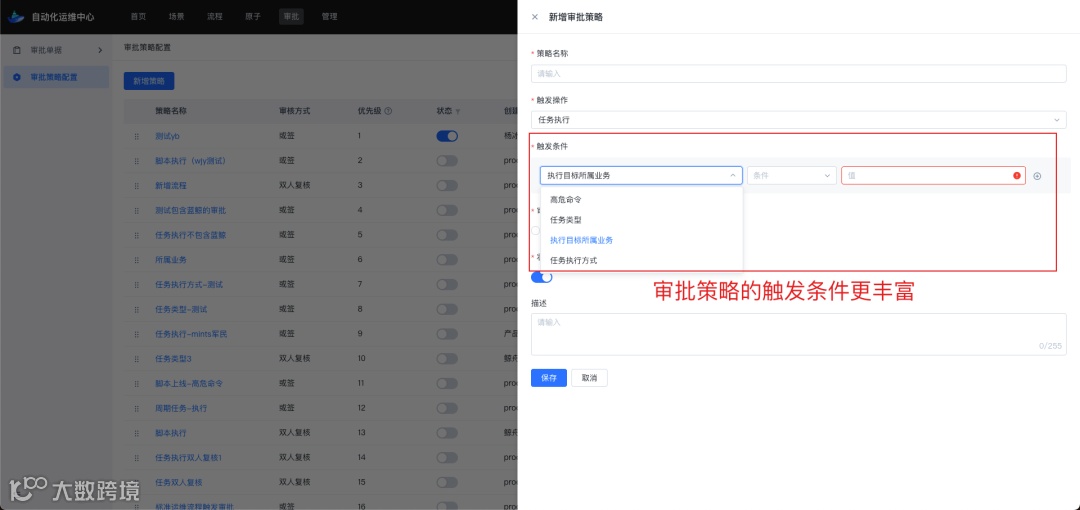Open the 任务执行双人复核1 strategy link

coord(188,458)
